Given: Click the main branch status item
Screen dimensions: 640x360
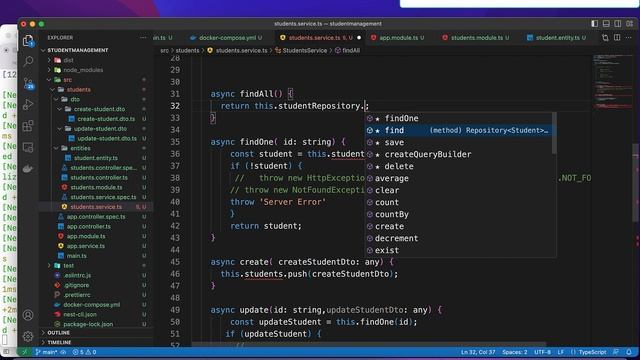Looking at the screenshot, I should pos(47,352).
